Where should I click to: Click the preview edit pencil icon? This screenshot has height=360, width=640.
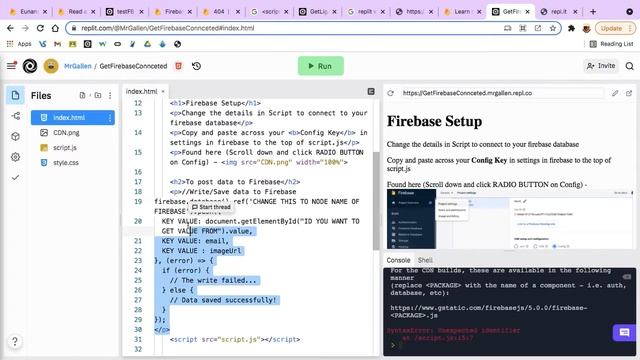tap(615, 93)
